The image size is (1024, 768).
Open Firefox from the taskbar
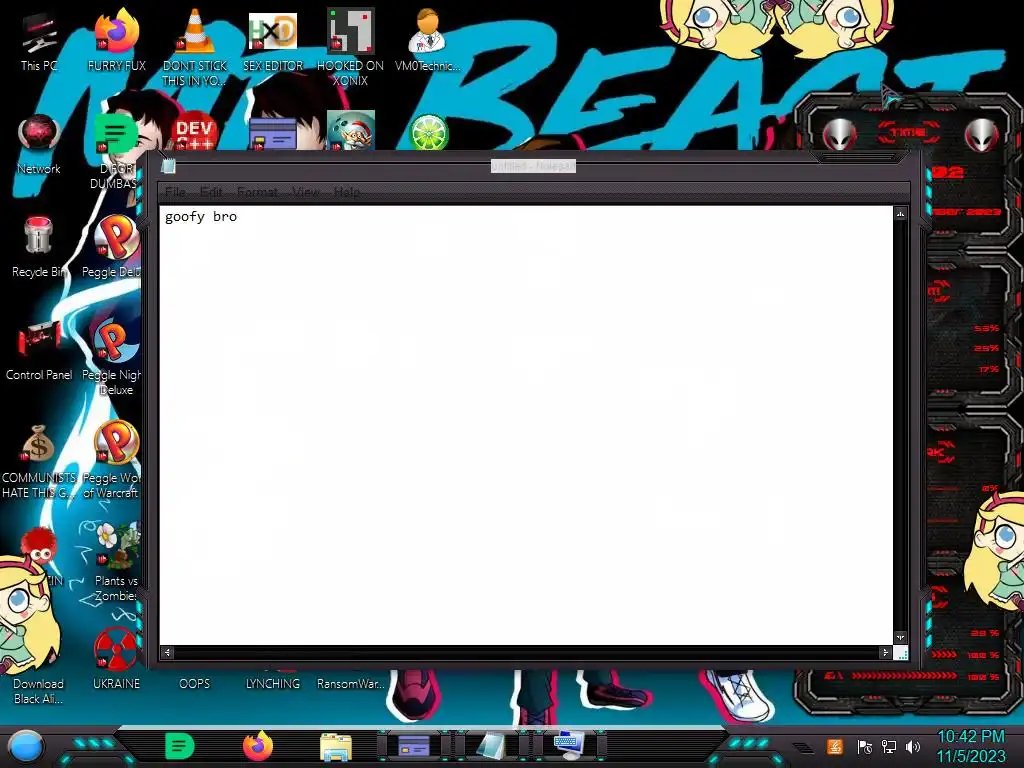[258, 746]
